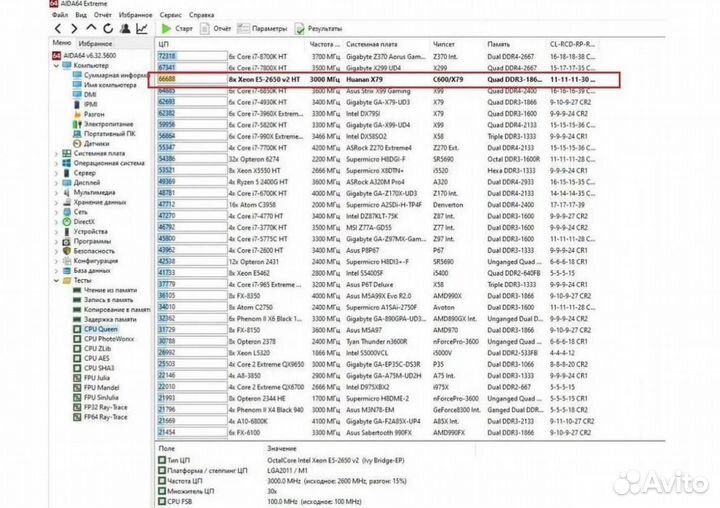
Task: Select the CPU ZLib benchmark
Action: pyautogui.click(x=91, y=349)
